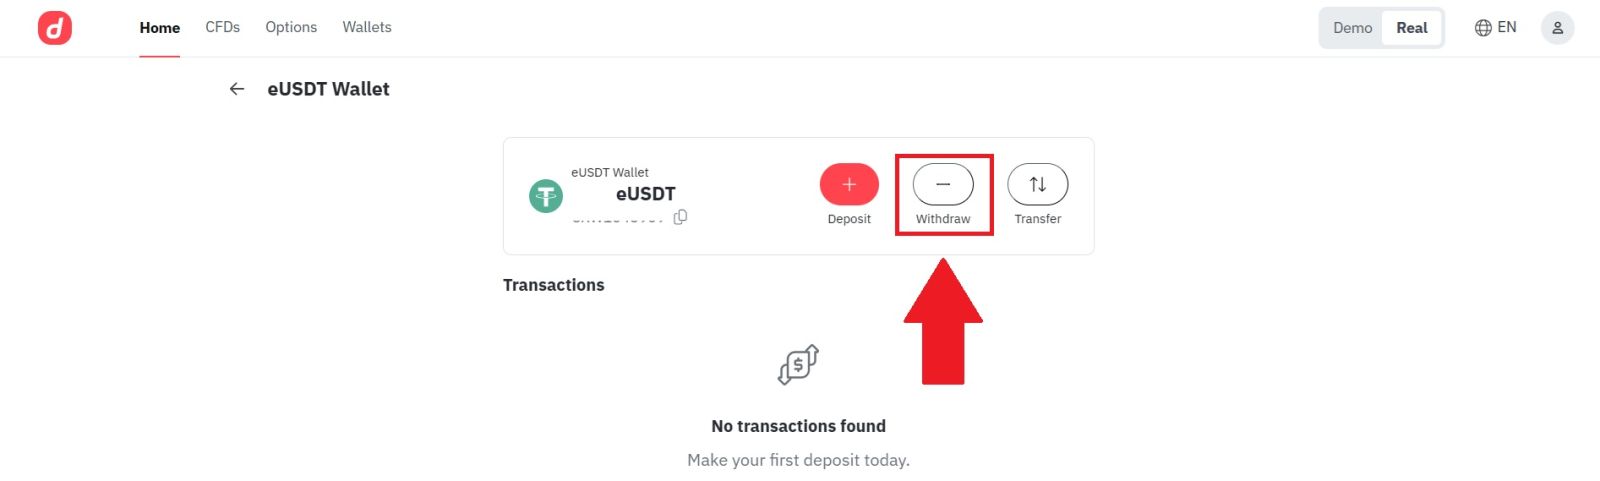
Task: Open the EN language selector
Action: coord(1506,28)
